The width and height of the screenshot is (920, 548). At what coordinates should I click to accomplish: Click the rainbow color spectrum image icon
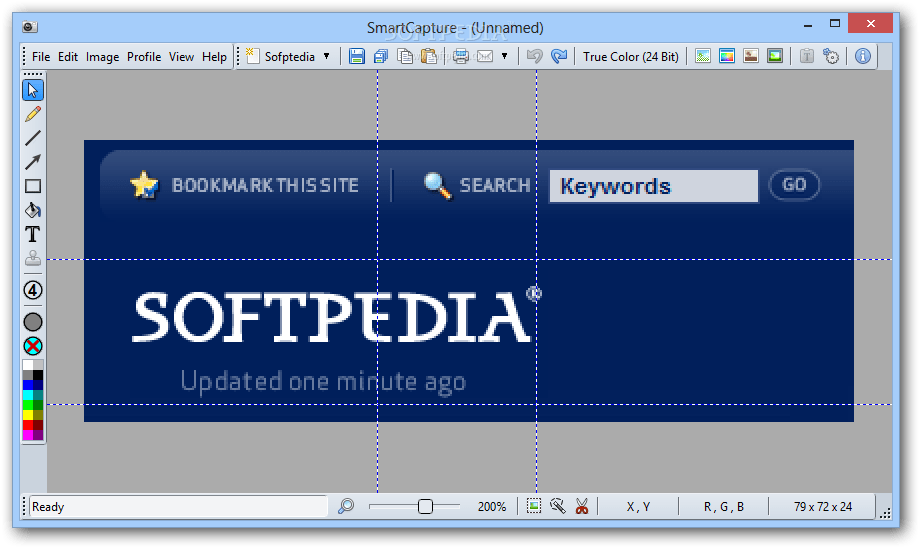point(727,56)
